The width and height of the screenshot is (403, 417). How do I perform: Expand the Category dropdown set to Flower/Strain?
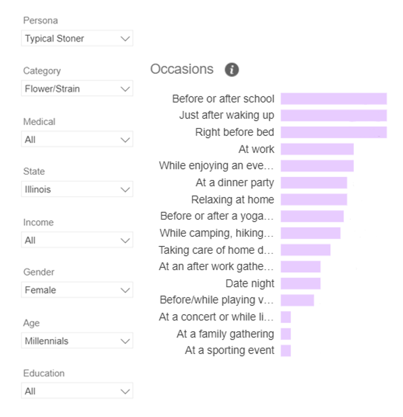[x=77, y=89]
